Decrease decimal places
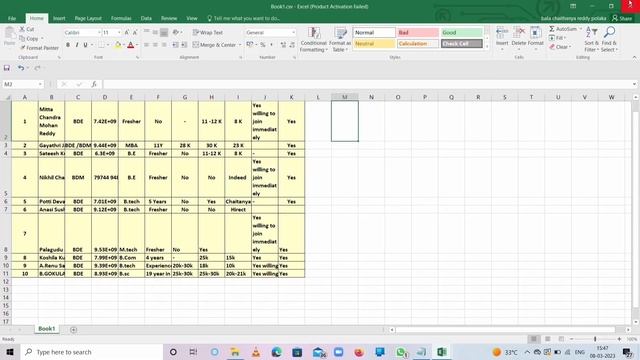The width and height of the screenshot is (640, 360). [292, 45]
